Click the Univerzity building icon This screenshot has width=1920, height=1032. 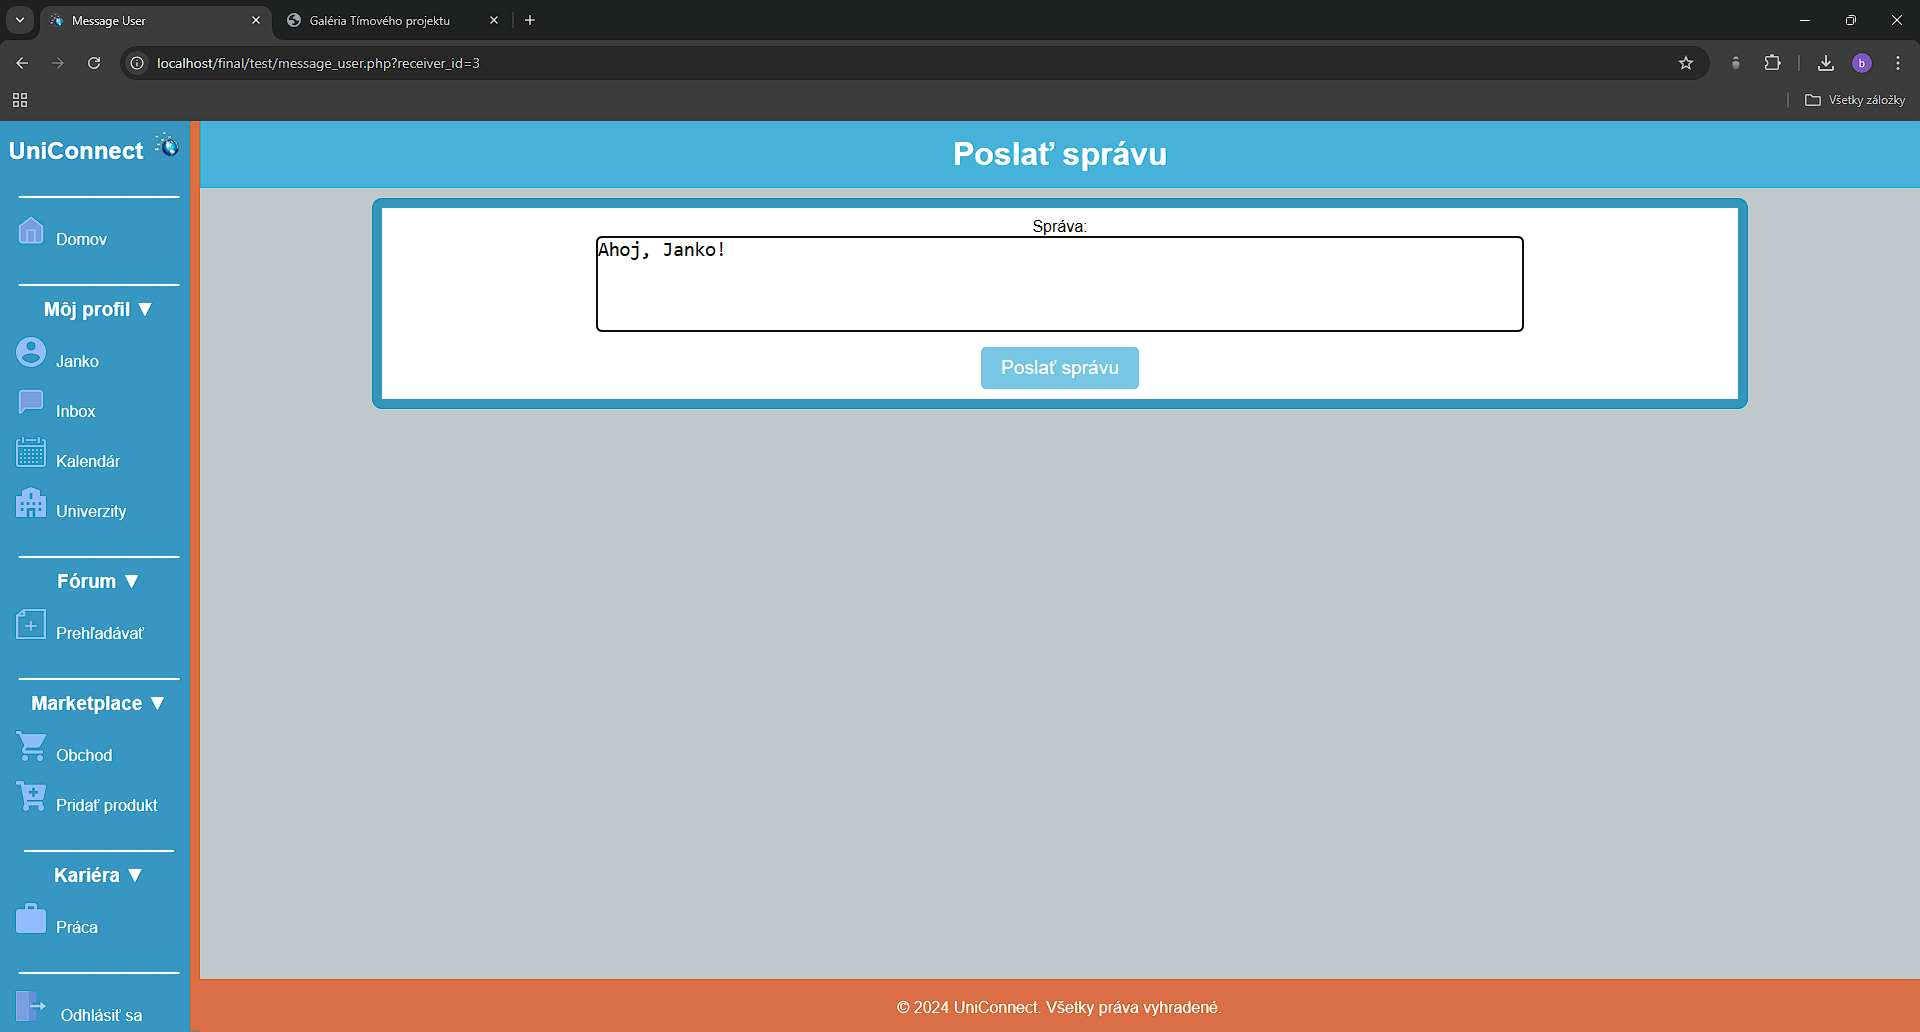click(x=31, y=502)
